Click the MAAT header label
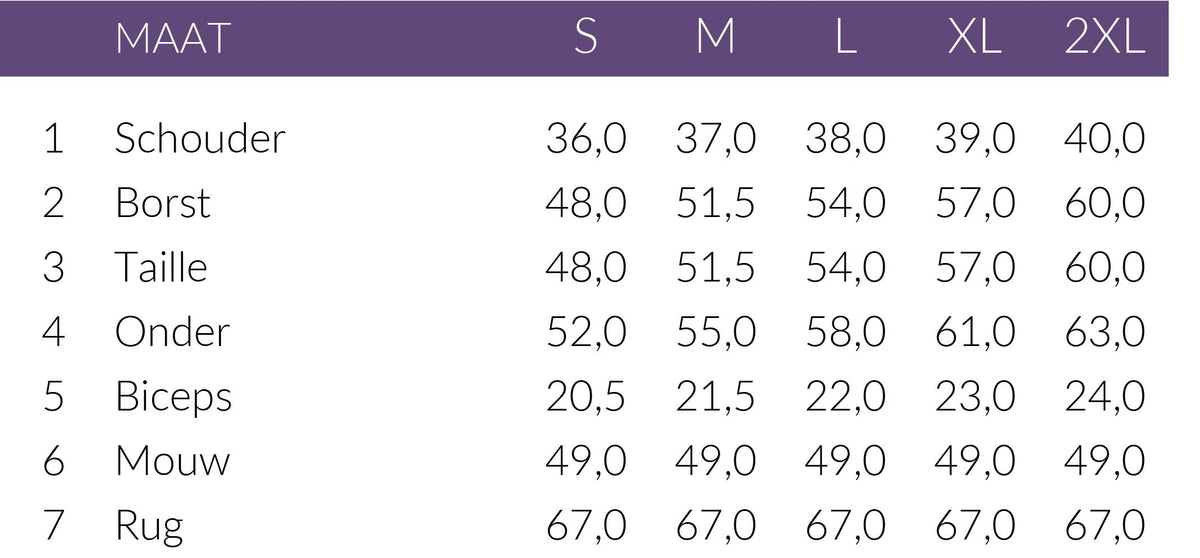Image resolution: width=1200 pixels, height=558 pixels. (x=172, y=39)
